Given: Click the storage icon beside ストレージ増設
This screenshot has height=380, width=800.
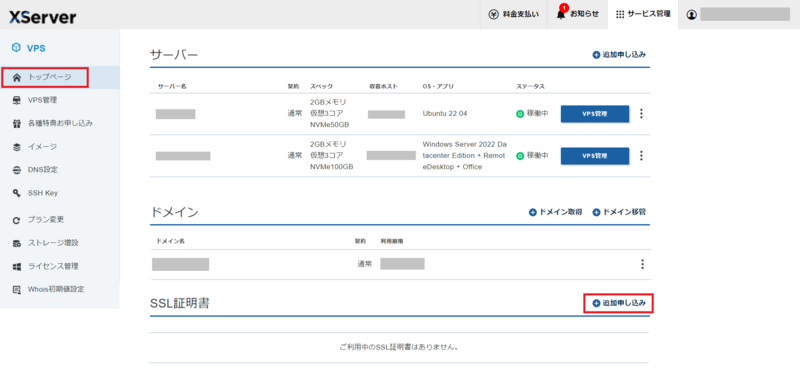Looking at the screenshot, I should tap(16, 243).
